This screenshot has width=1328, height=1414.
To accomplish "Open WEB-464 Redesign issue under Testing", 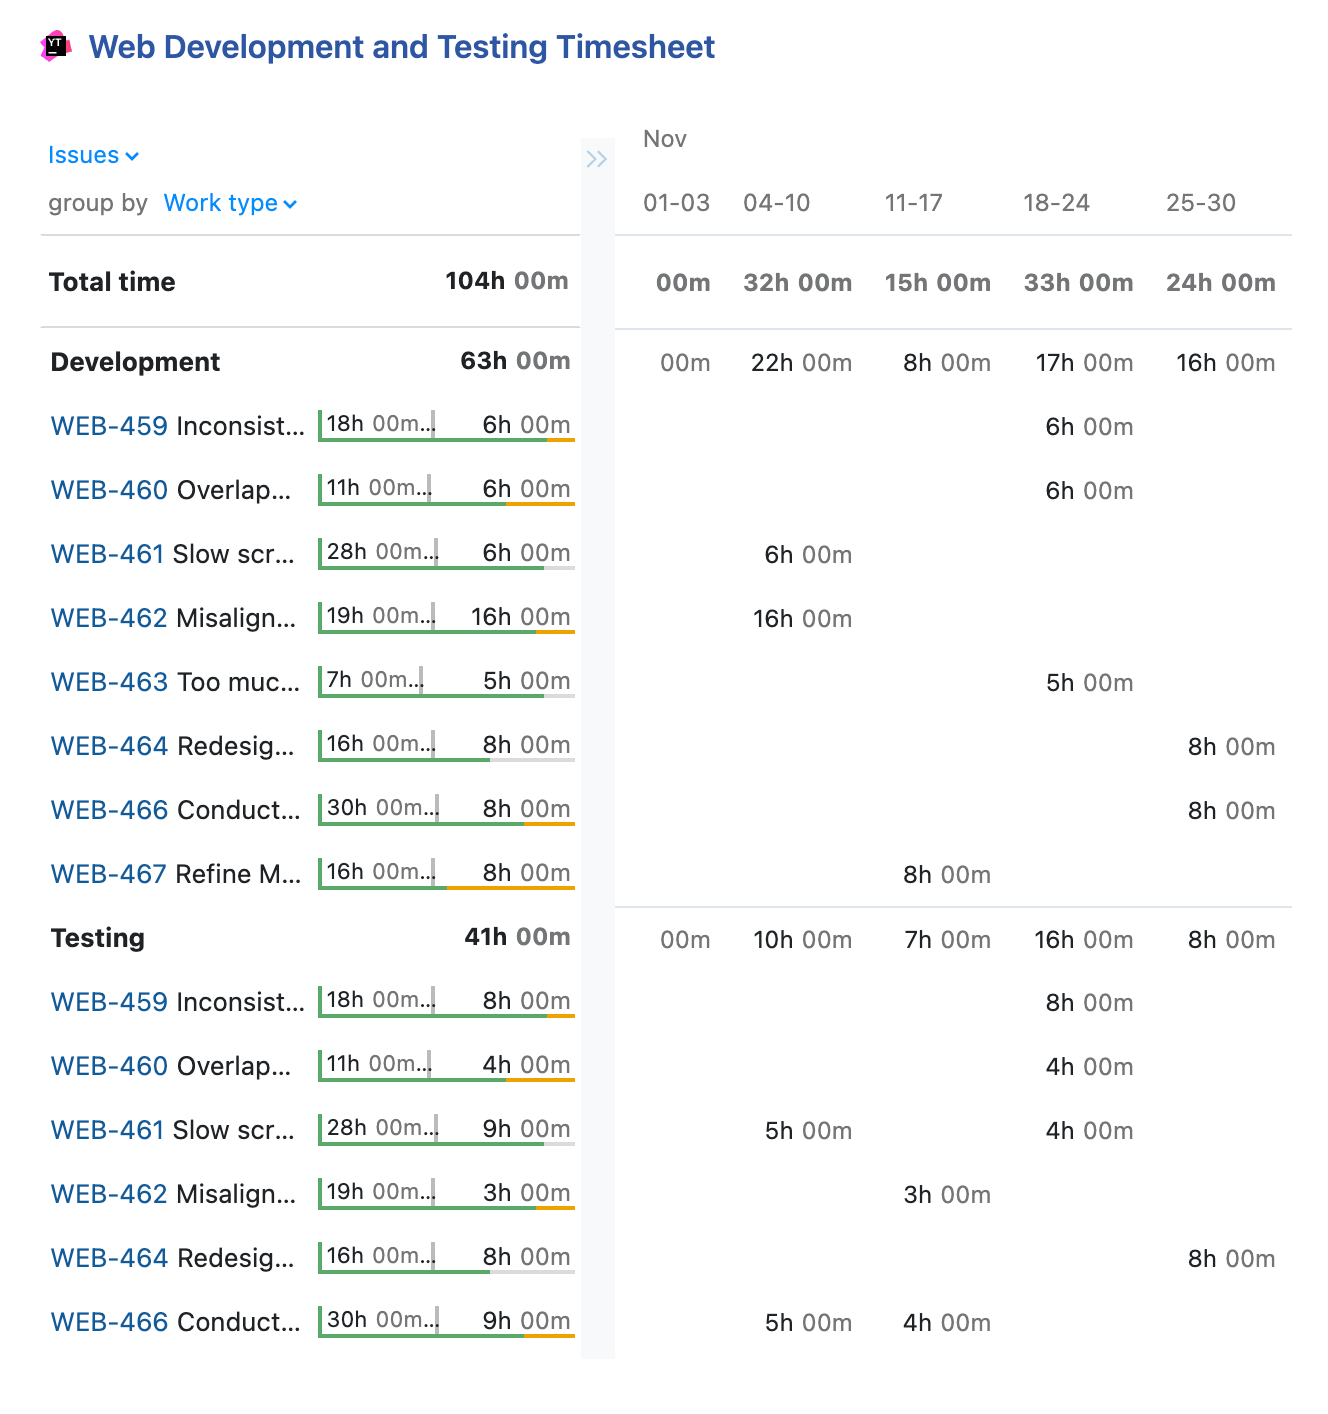I will pyautogui.click(x=108, y=1258).
